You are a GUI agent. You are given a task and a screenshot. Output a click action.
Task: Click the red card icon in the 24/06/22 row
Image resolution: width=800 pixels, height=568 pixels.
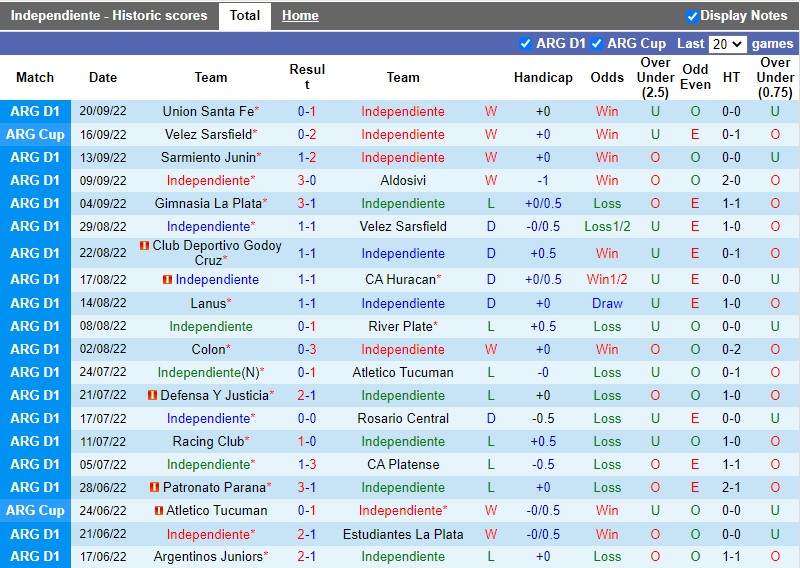pyautogui.click(x=159, y=511)
